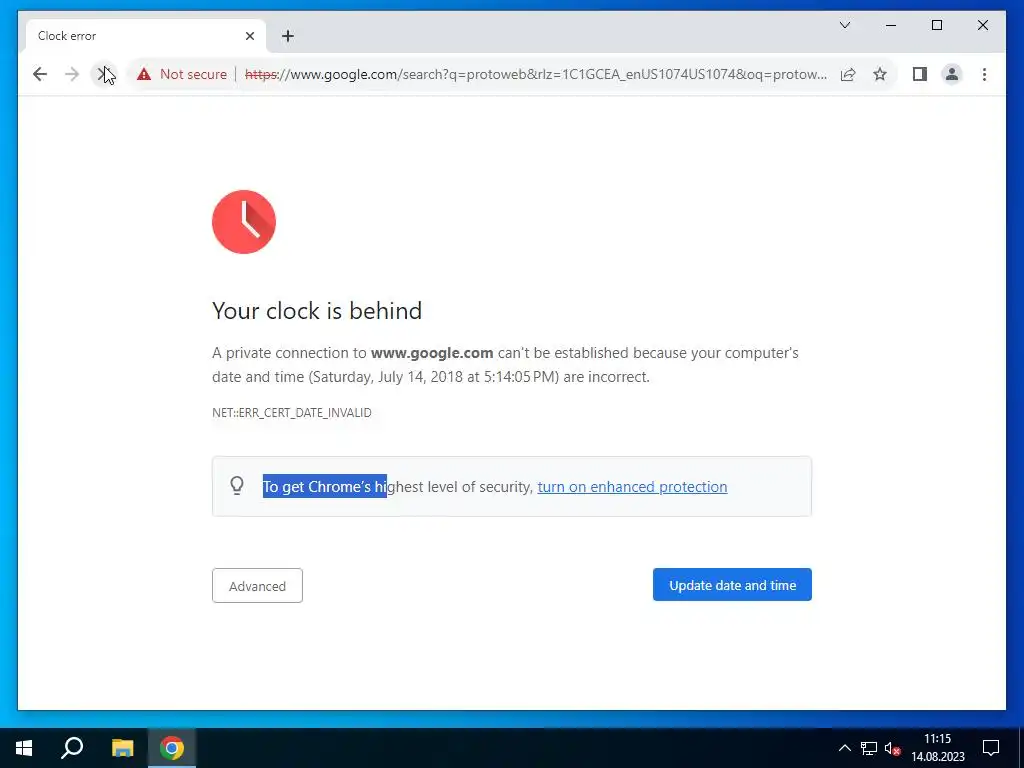The width and height of the screenshot is (1024, 768).
Task: Click the muted volume tray icon
Action: click(x=892, y=748)
